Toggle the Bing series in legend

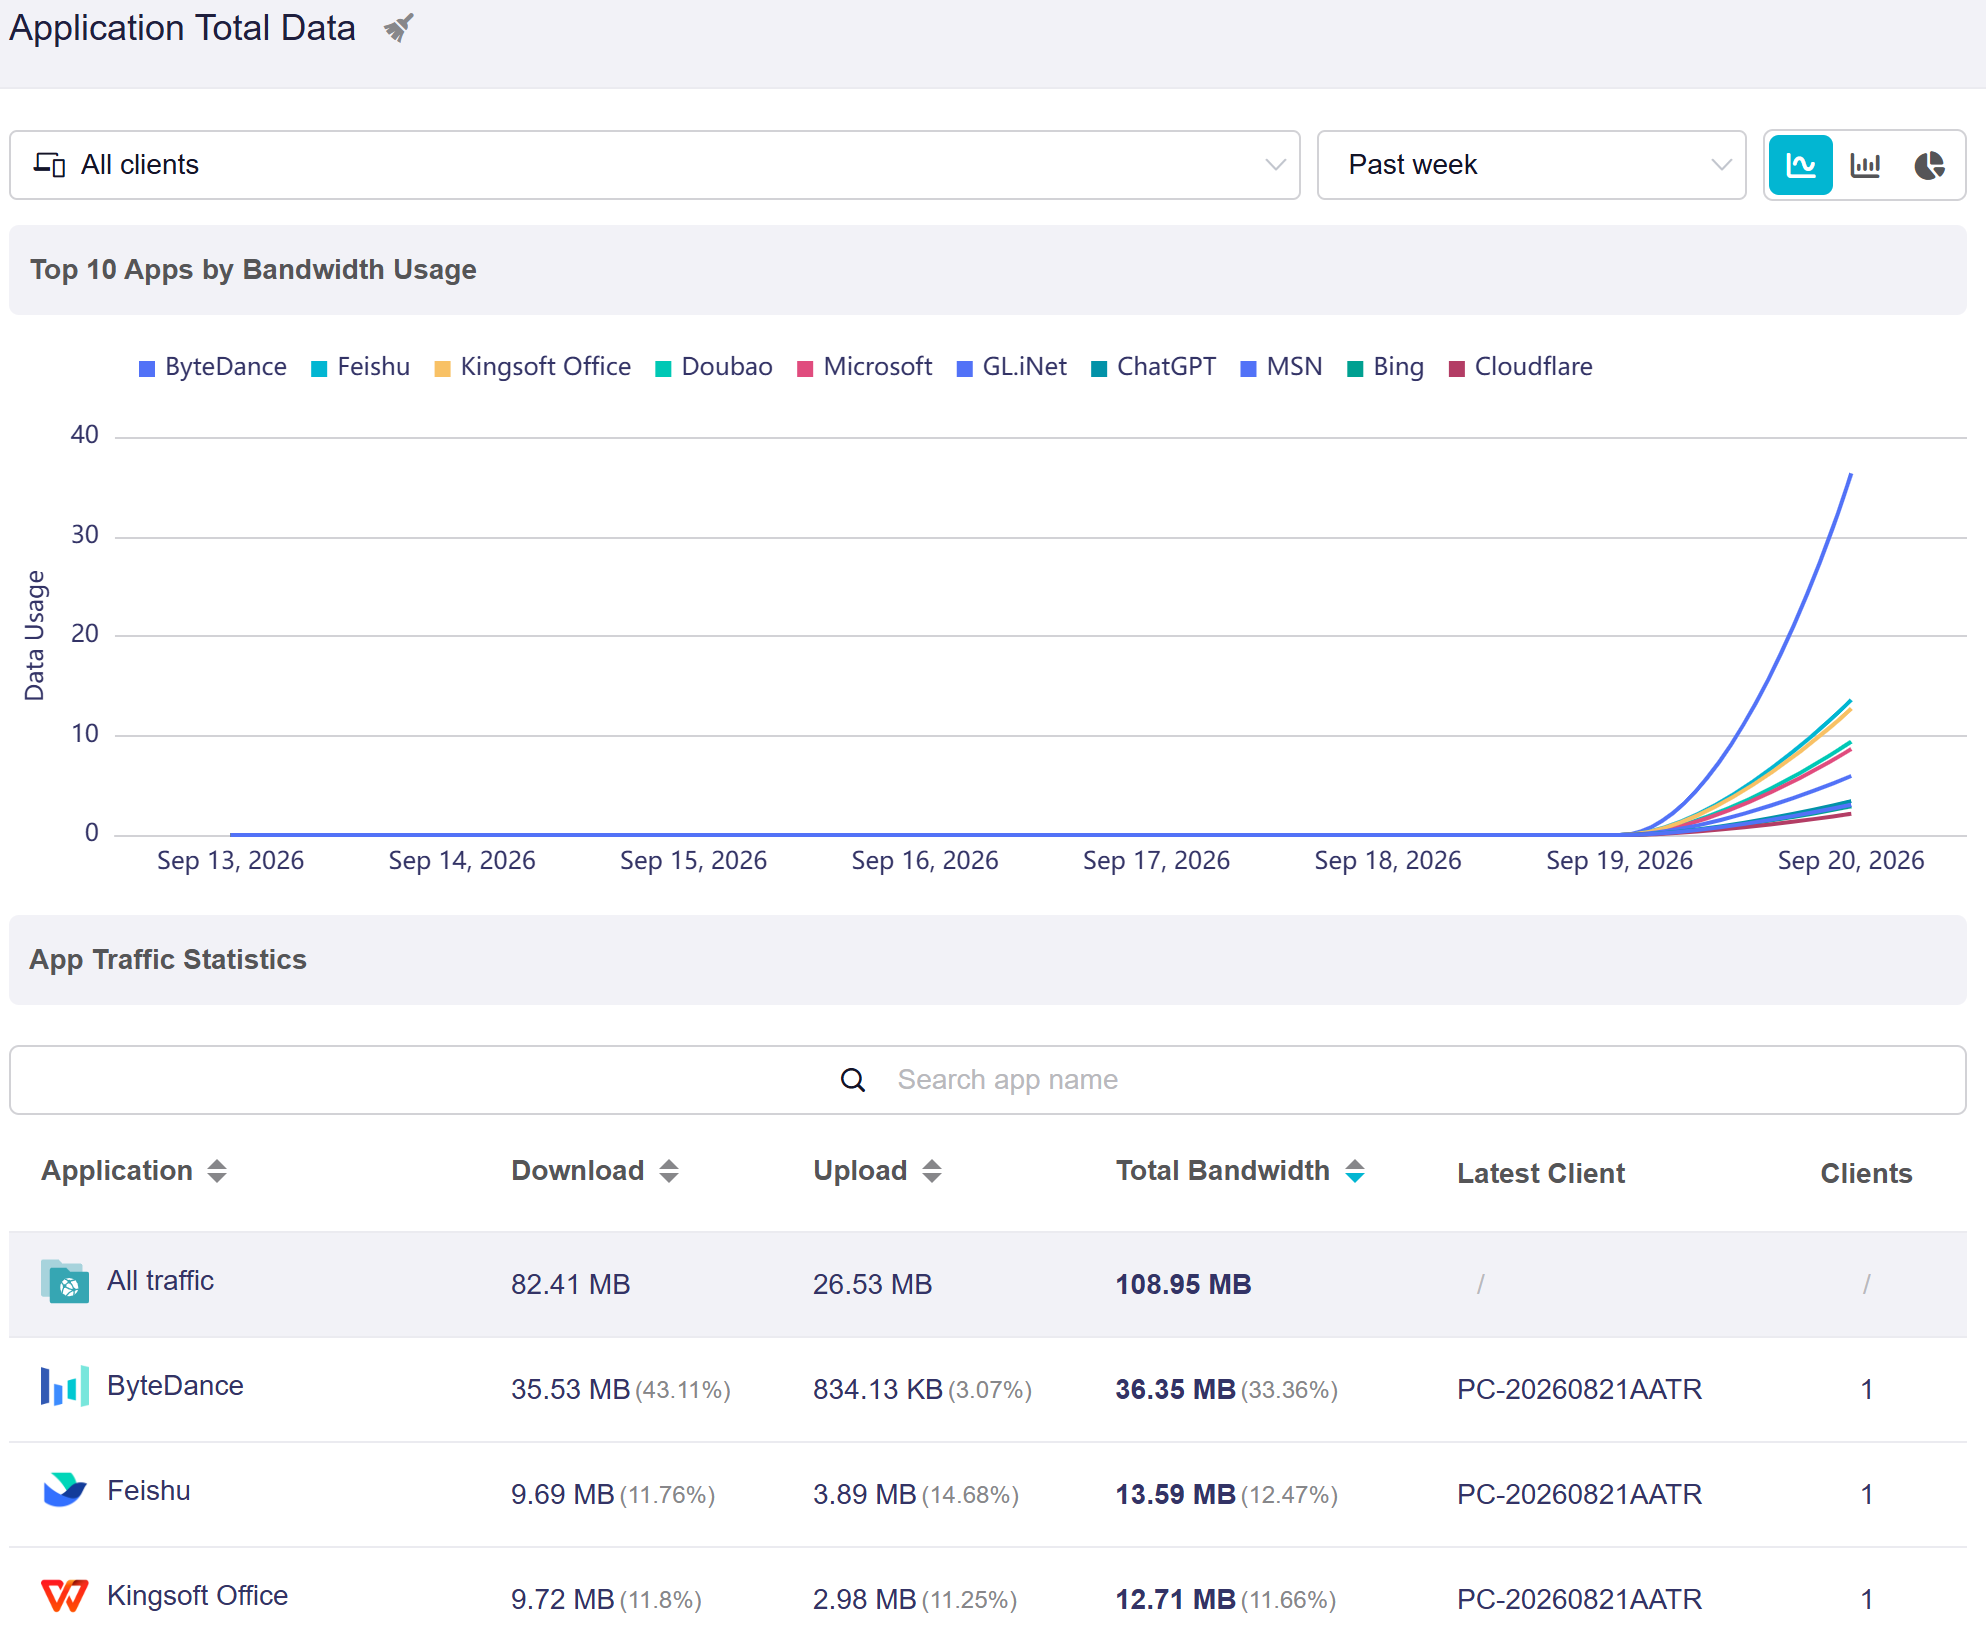click(x=1386, y=367)
